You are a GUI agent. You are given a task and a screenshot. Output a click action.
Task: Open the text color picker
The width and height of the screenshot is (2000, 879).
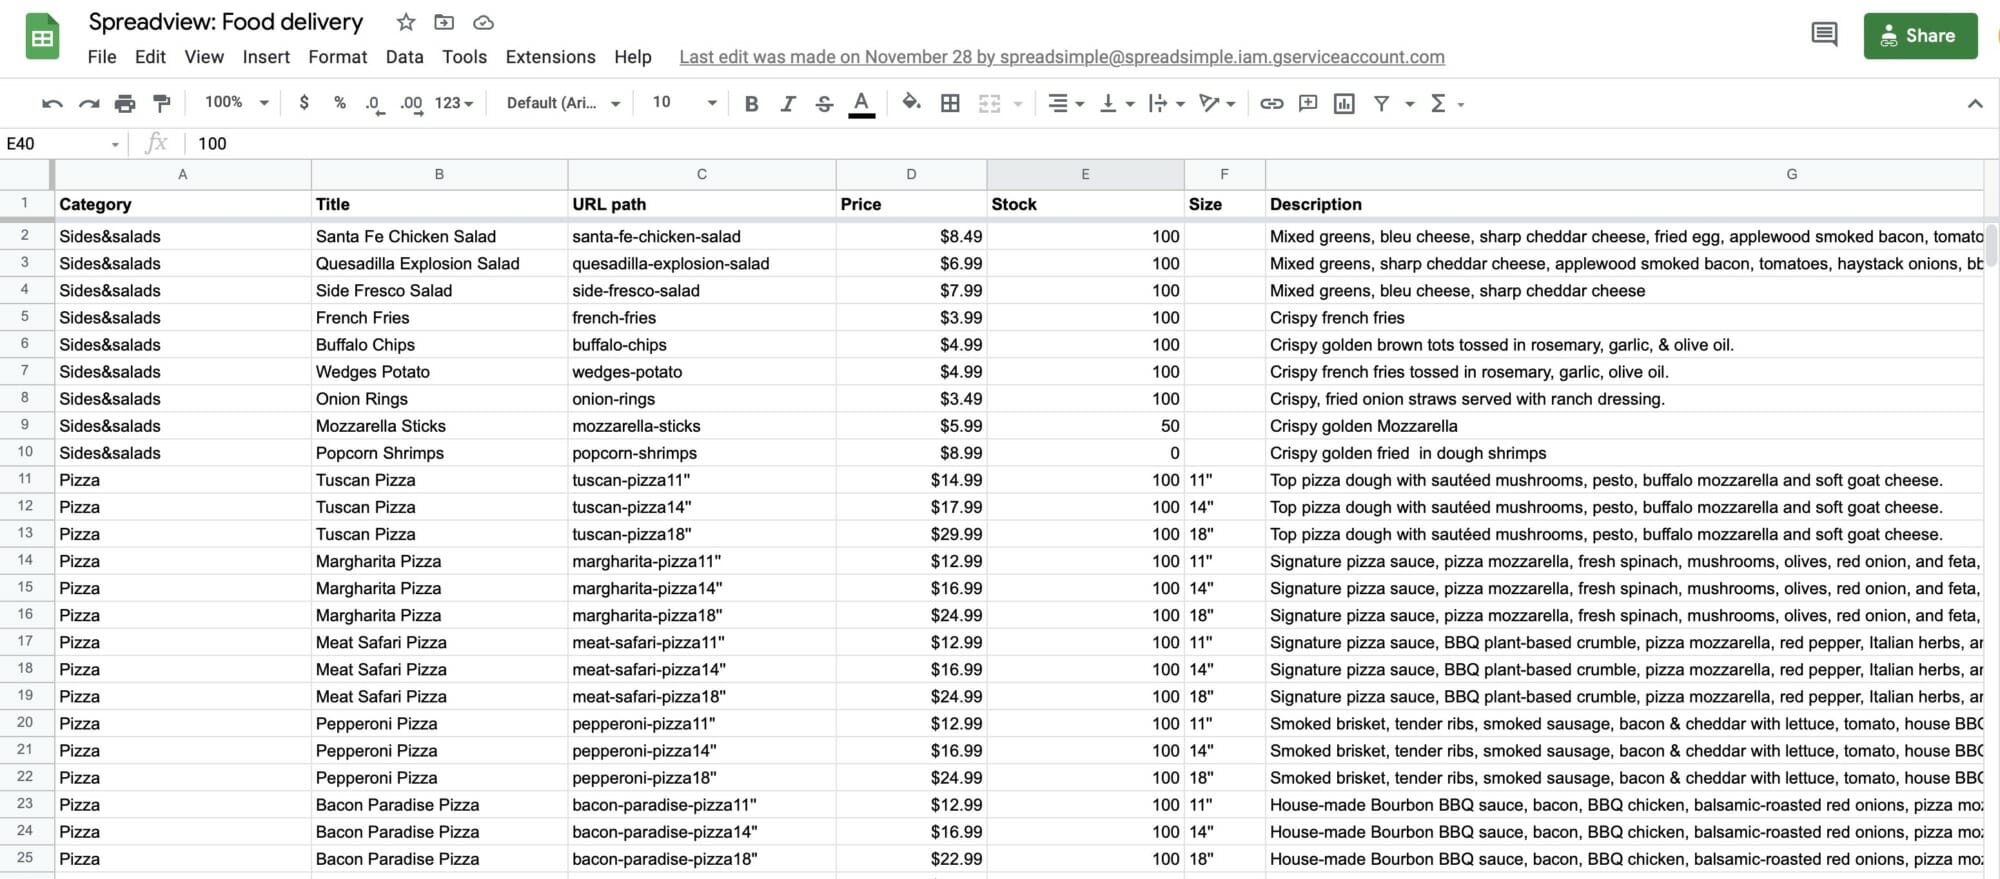click(x=861, y=103)
